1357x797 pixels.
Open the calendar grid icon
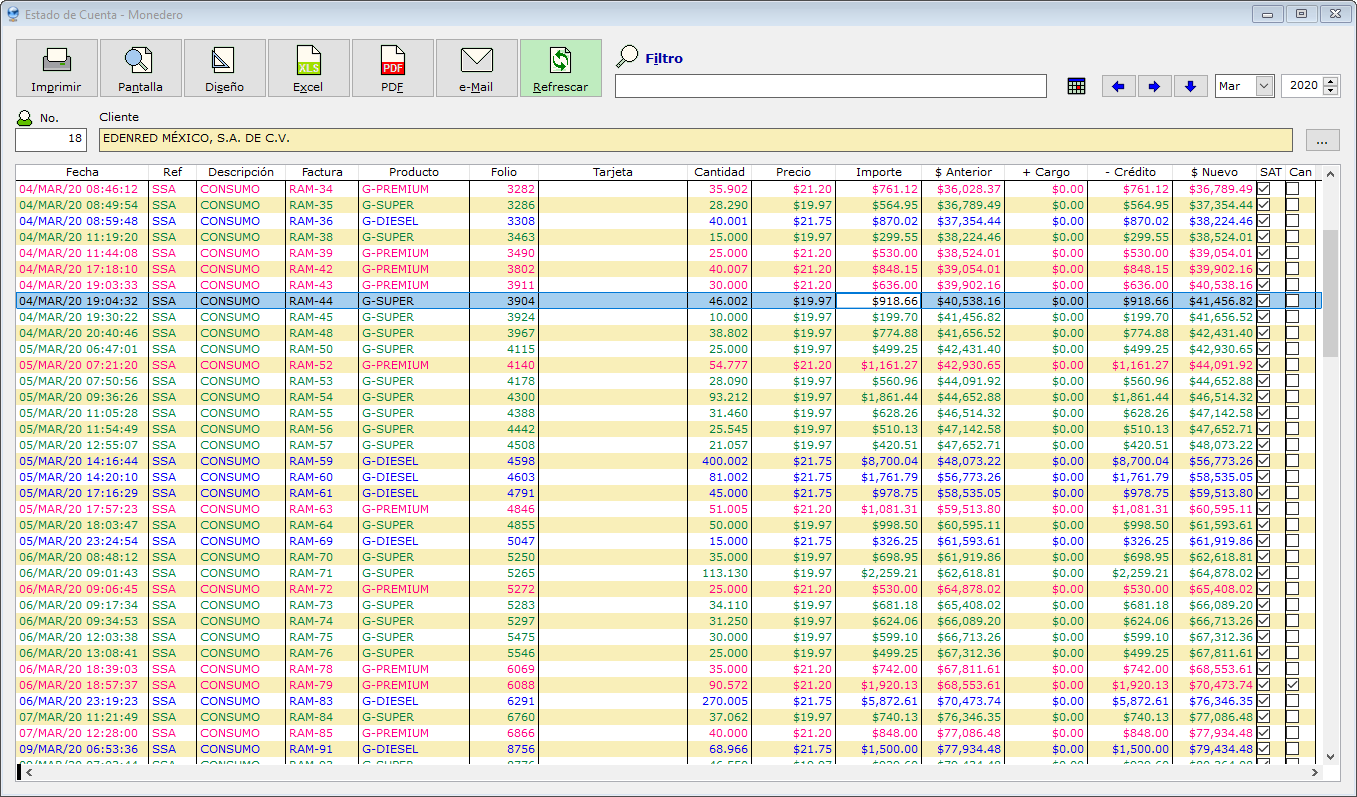coord(1076,86)
